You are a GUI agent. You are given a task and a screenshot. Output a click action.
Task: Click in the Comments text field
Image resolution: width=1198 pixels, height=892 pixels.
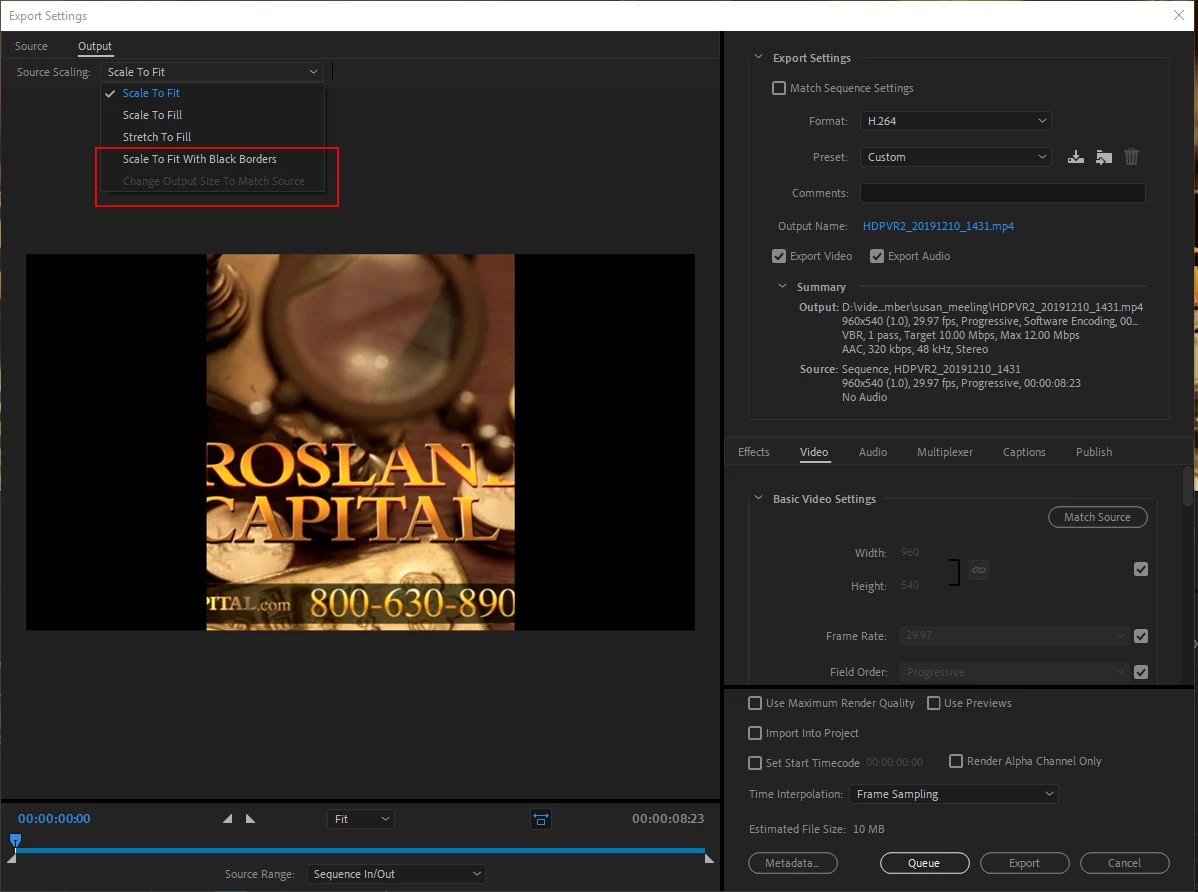click(x=1002, y=193)
